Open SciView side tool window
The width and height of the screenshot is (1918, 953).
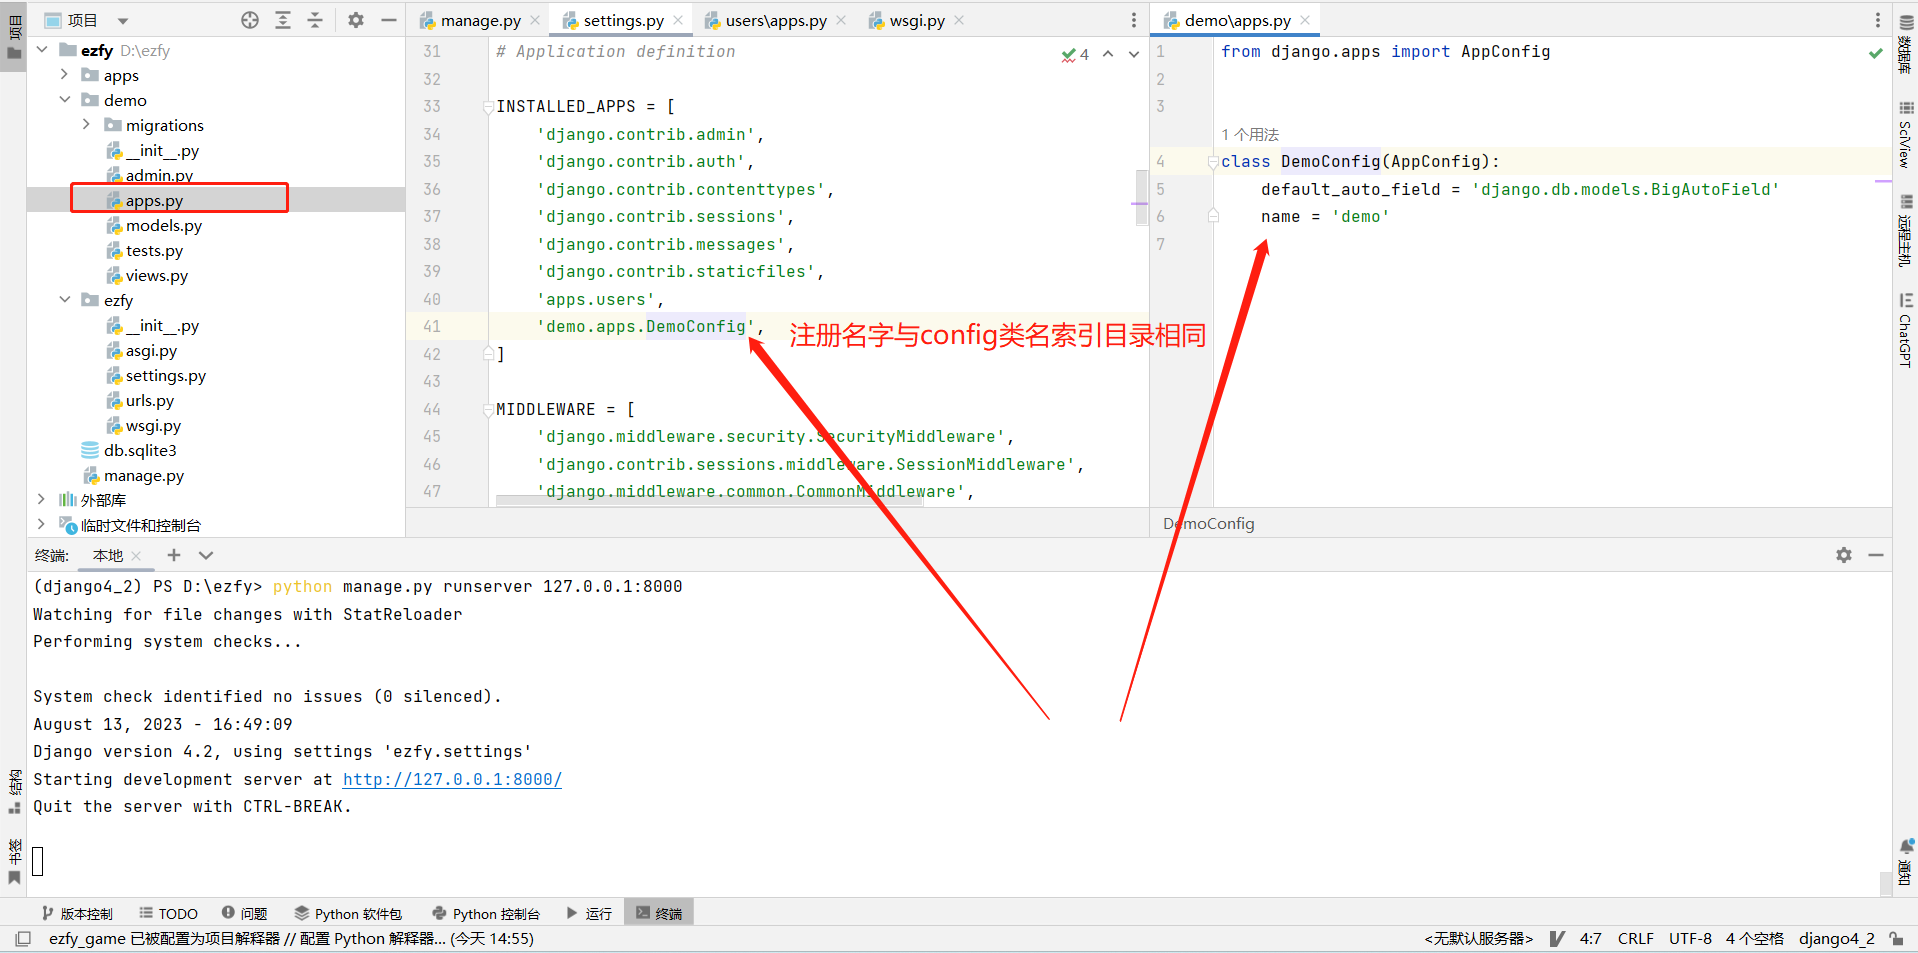click(1905, 133)
